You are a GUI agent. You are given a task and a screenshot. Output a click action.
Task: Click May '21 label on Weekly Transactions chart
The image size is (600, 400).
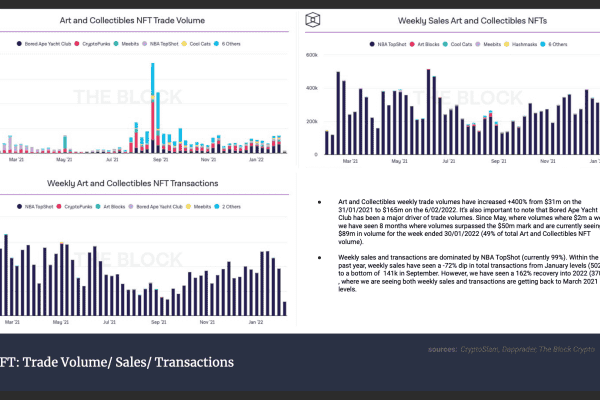60,322
